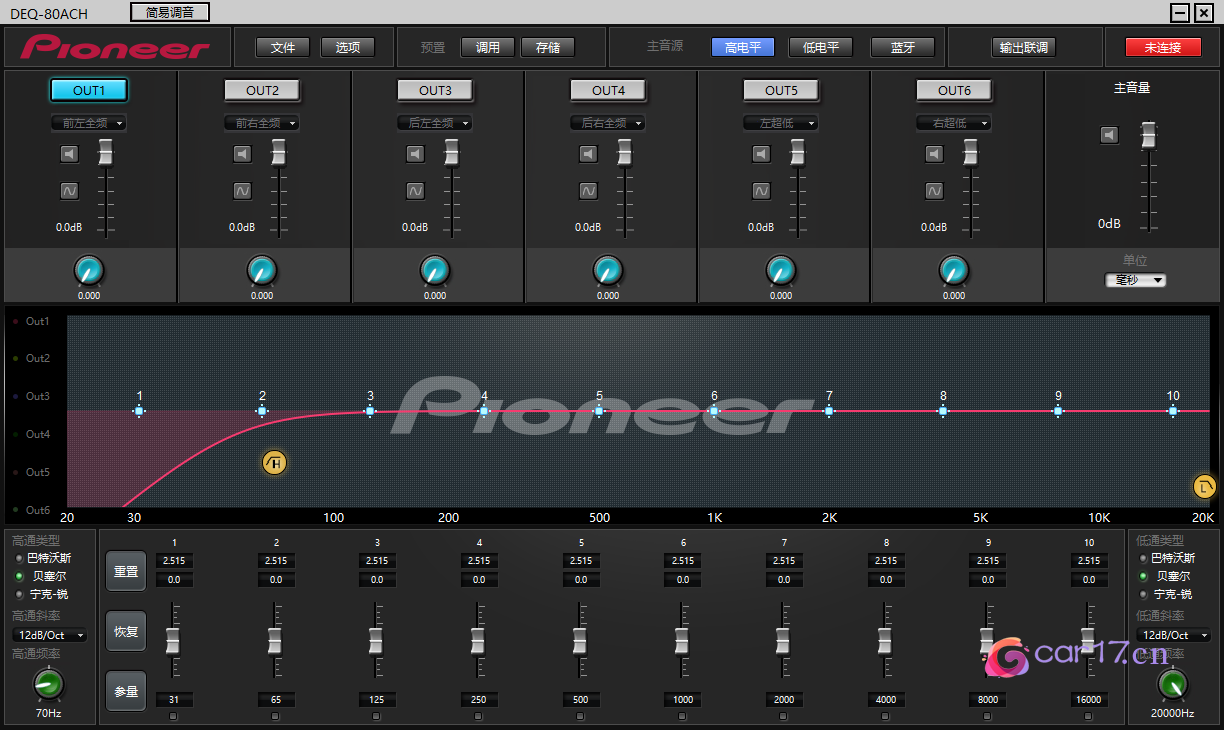This screenshot has width=1224, height=730.
Task: Expand the 单位 unit dropdown showing 毫秒
Action: [1135, 280]
